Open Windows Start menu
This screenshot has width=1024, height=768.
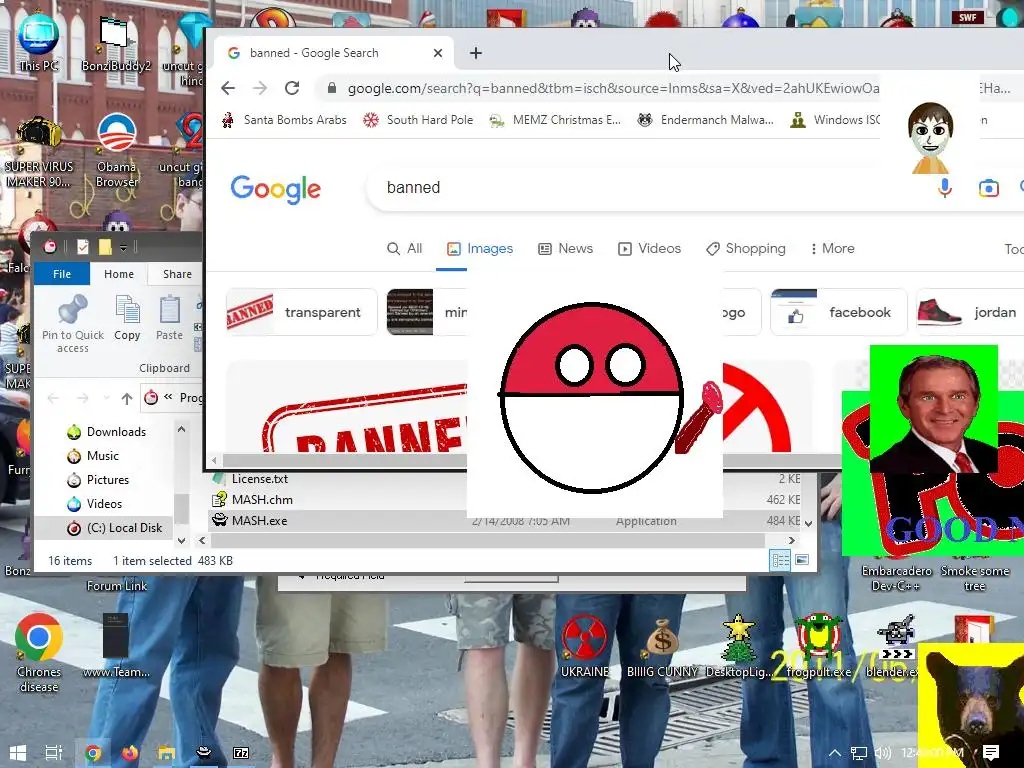18,753
